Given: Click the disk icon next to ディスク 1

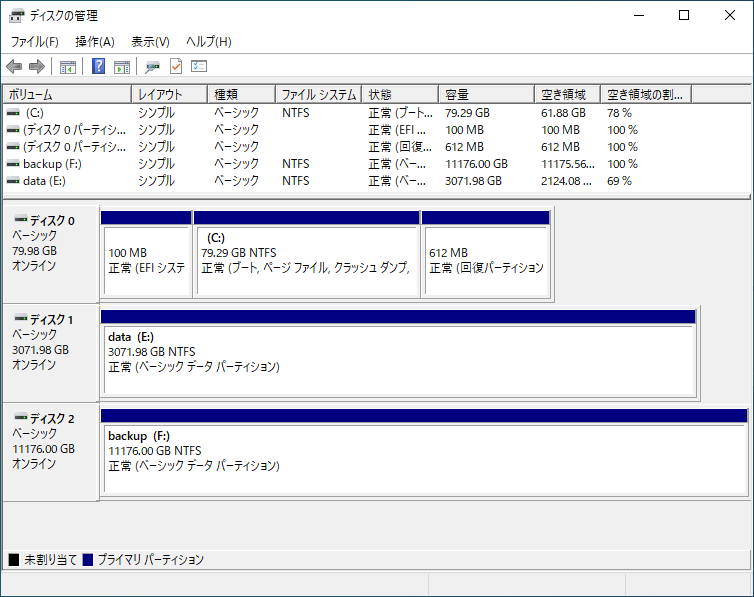Looking at the screenshot, I should (21, 318).
